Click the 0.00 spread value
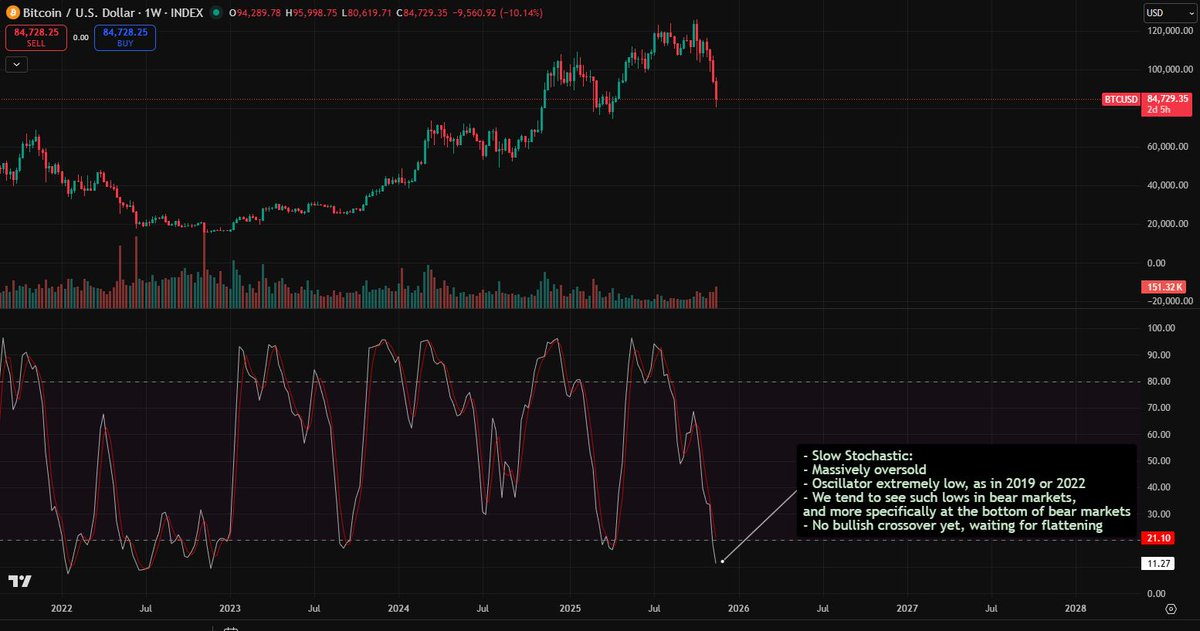 [80, 38]
